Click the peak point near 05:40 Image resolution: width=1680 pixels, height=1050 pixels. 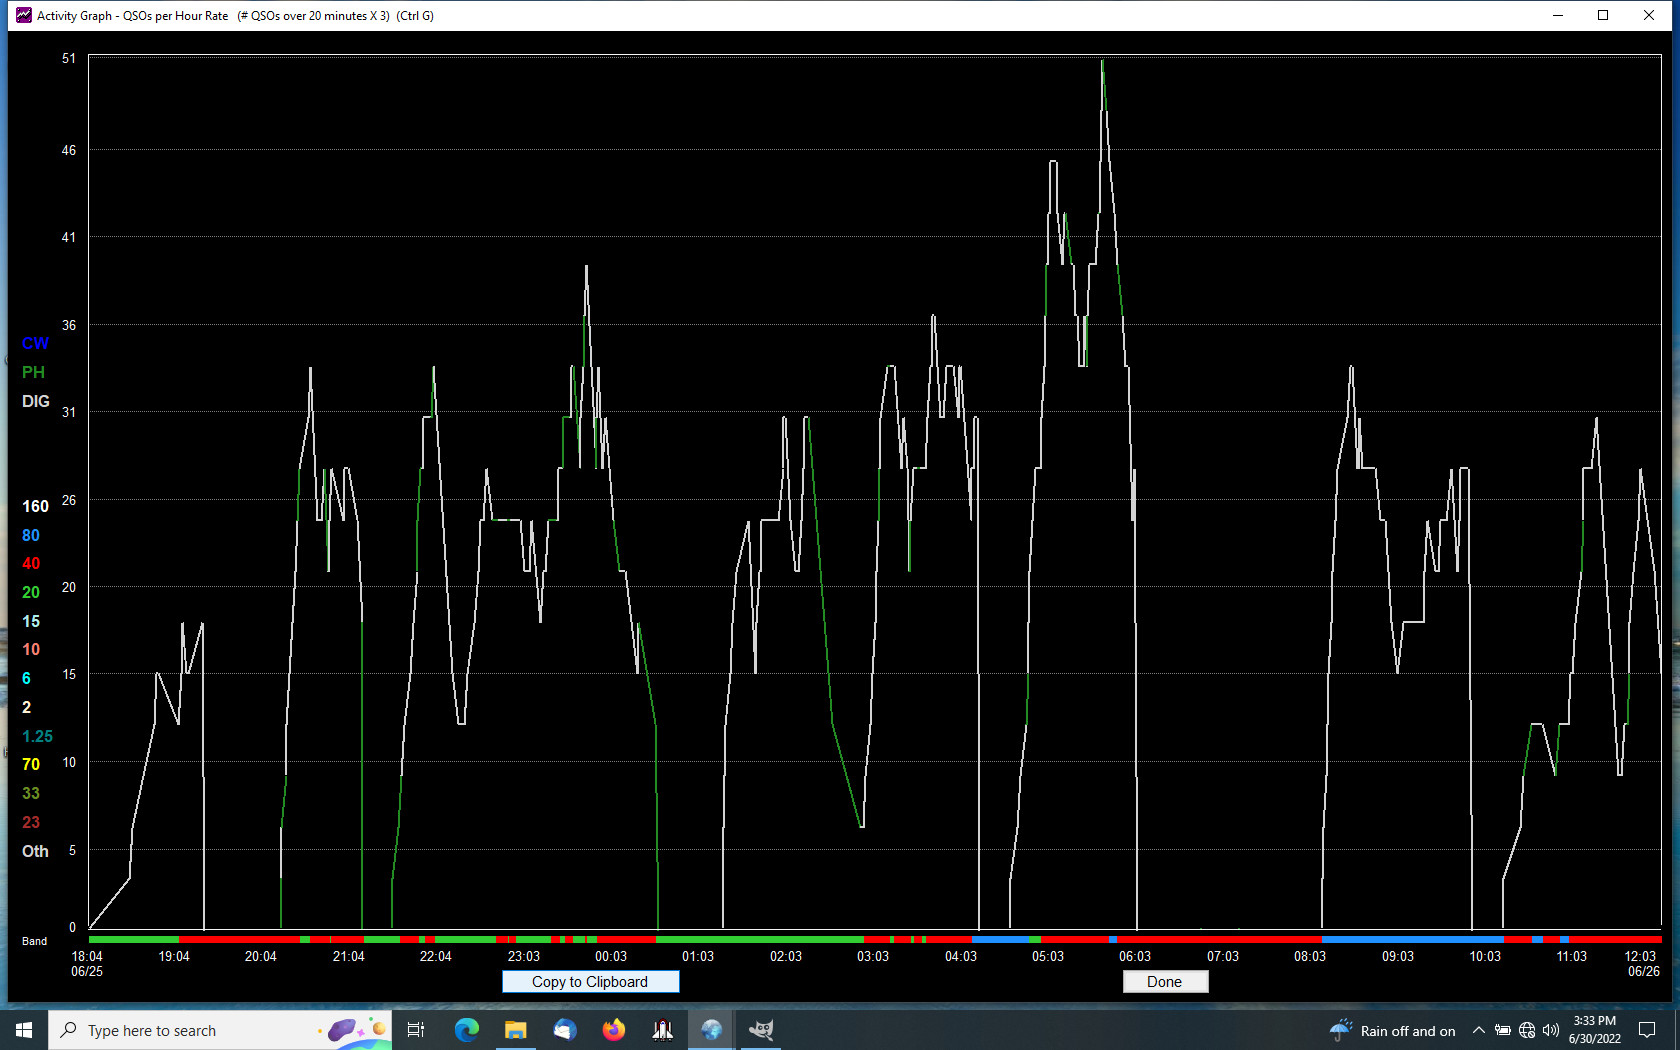click(1103, 61)
